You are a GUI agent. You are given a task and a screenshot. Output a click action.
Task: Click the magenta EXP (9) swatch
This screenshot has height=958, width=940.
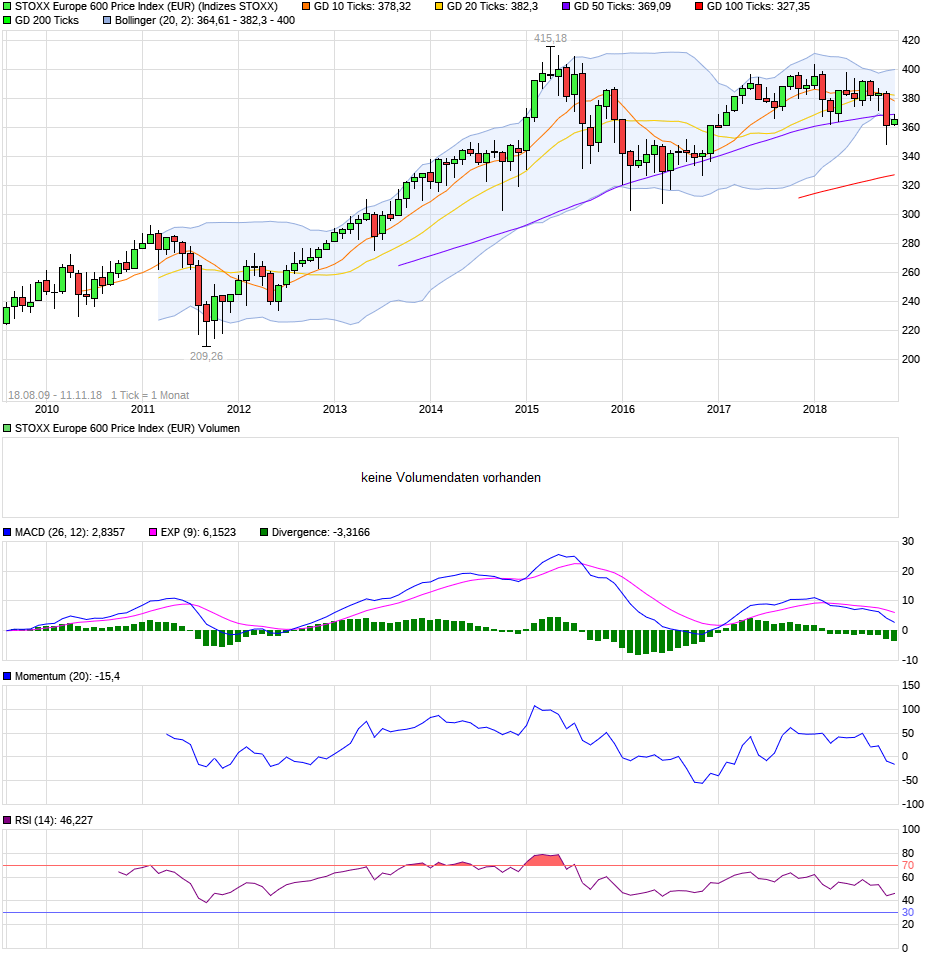(x=153, y=533)
